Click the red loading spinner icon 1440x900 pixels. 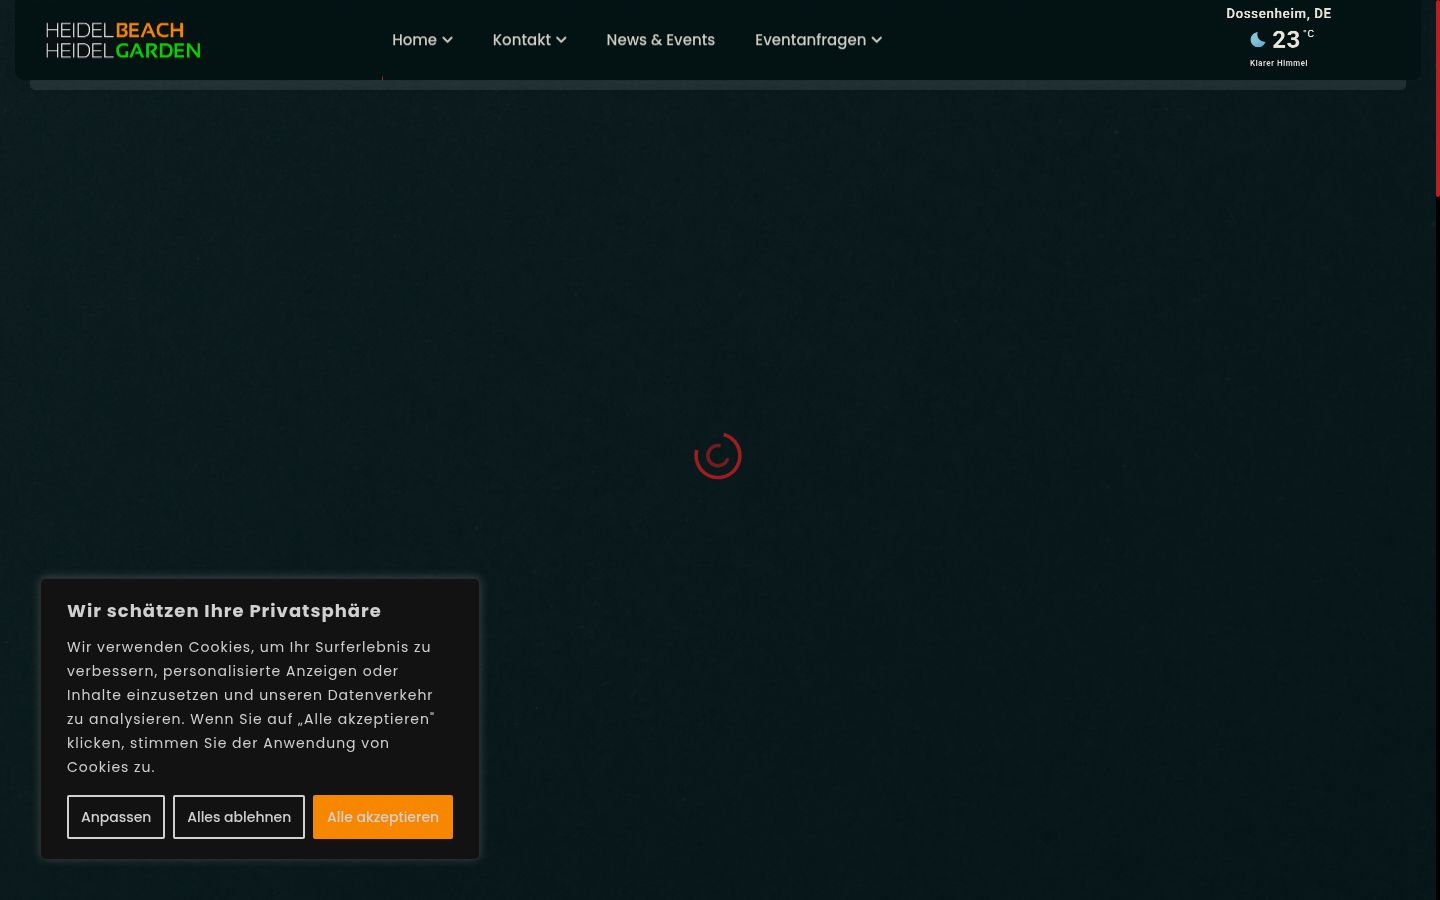tap(718, 456)
